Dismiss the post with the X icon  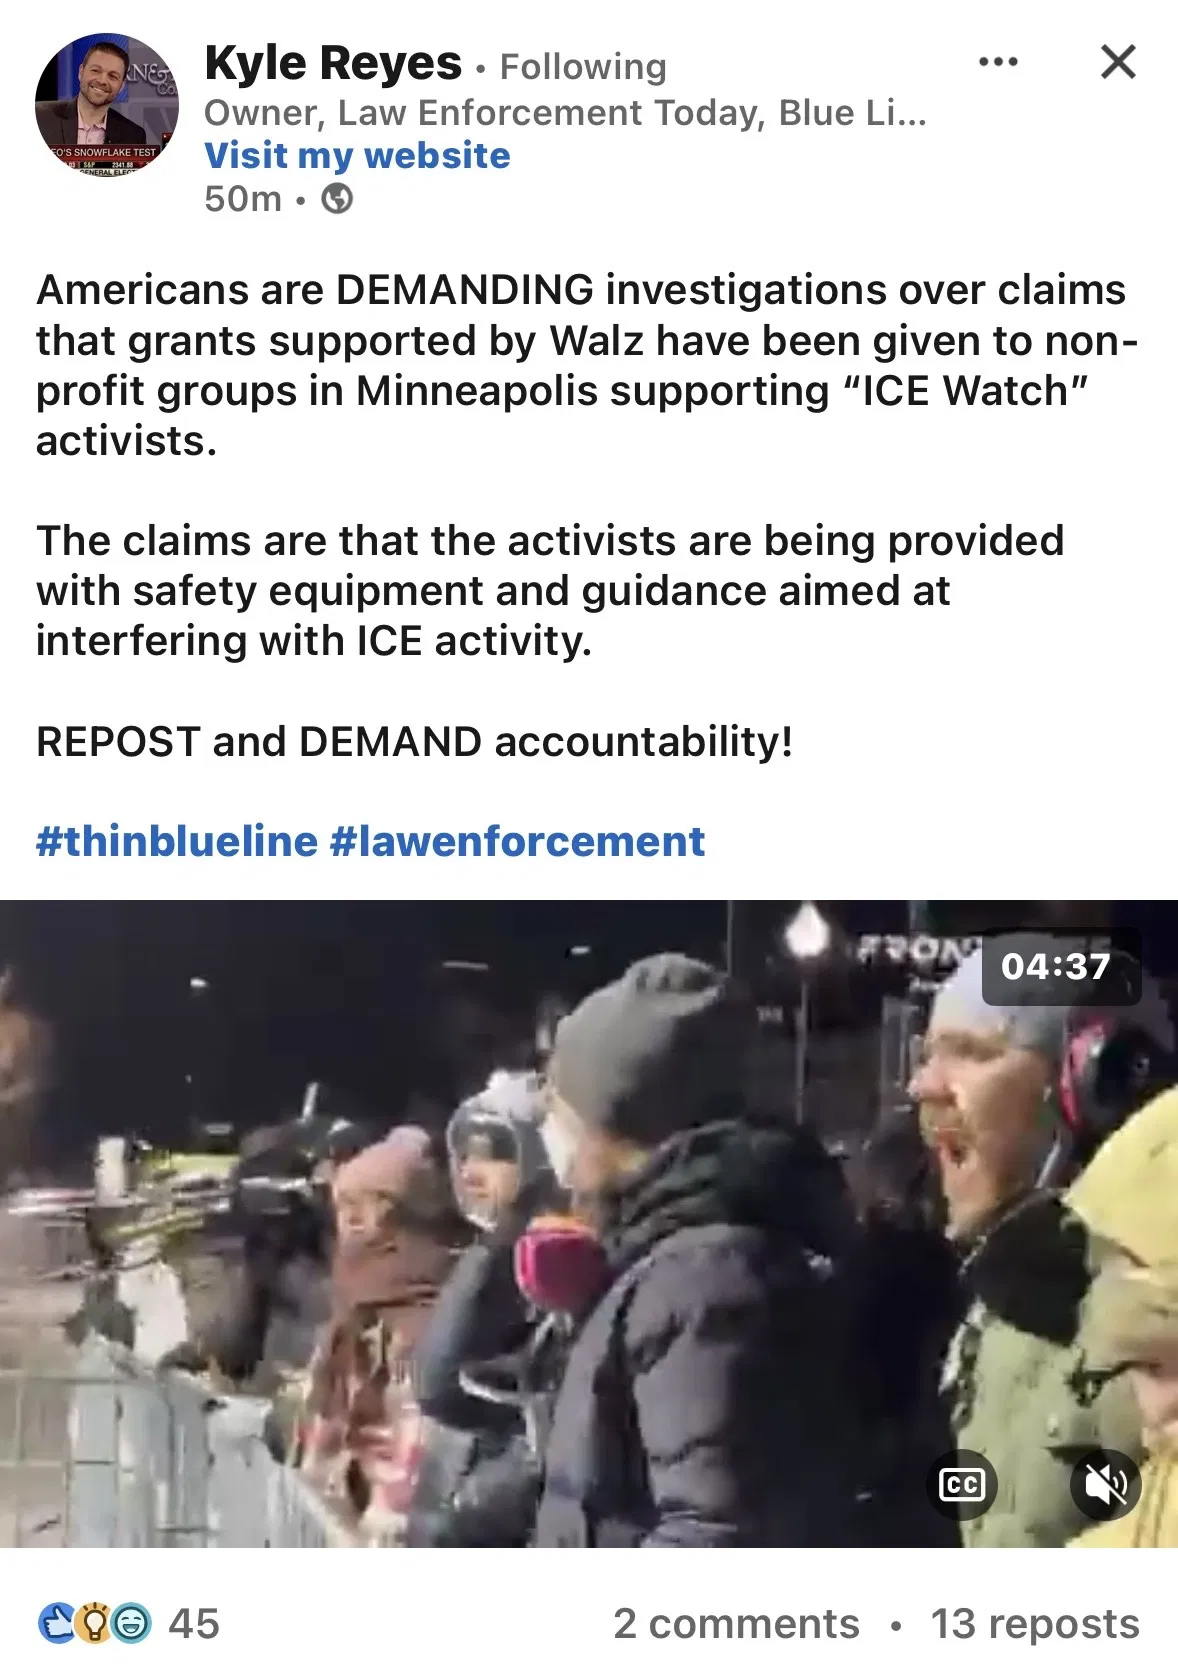(1118, 62)
